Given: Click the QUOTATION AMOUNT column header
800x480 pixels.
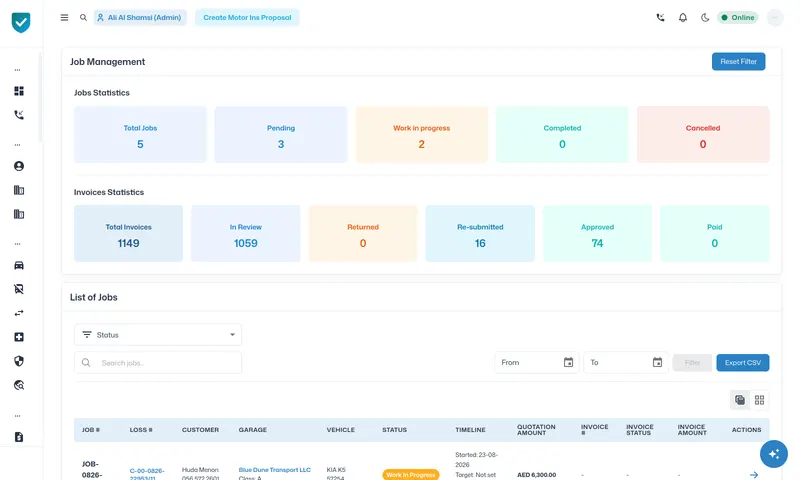Looking at the screenshot, I should (536, 430).
